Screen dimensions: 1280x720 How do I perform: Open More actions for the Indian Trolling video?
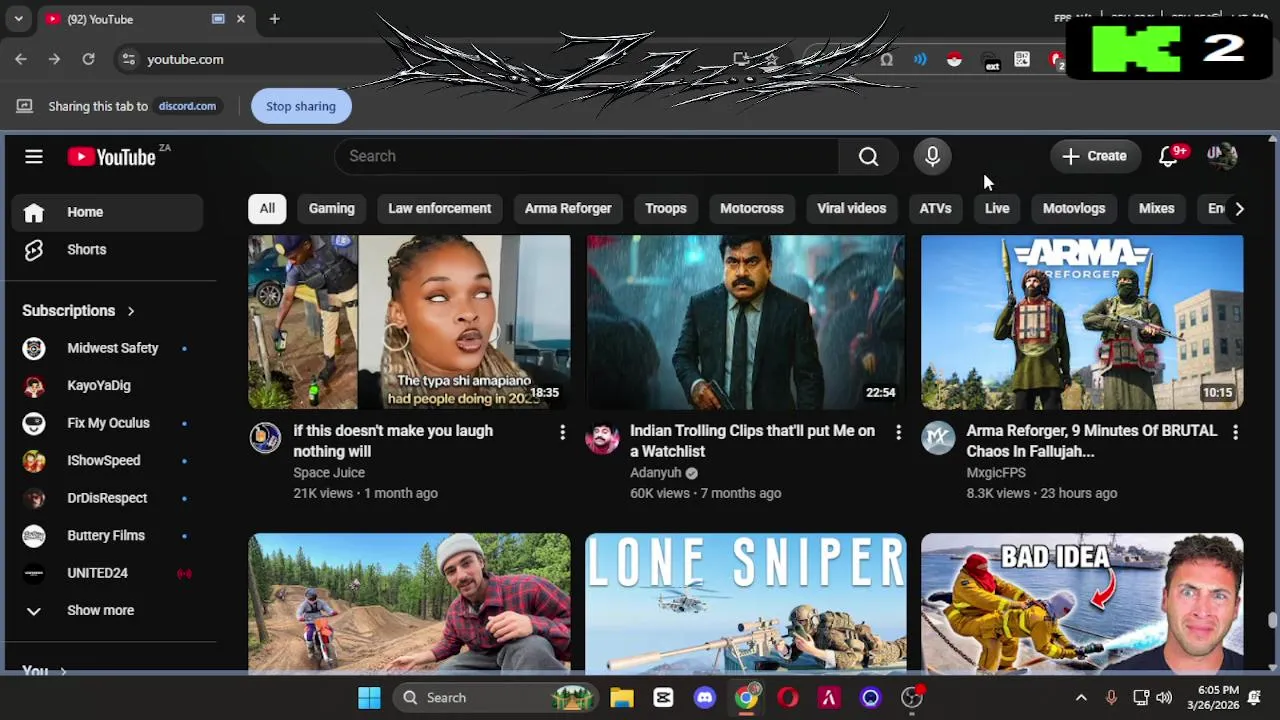point(898,432)
